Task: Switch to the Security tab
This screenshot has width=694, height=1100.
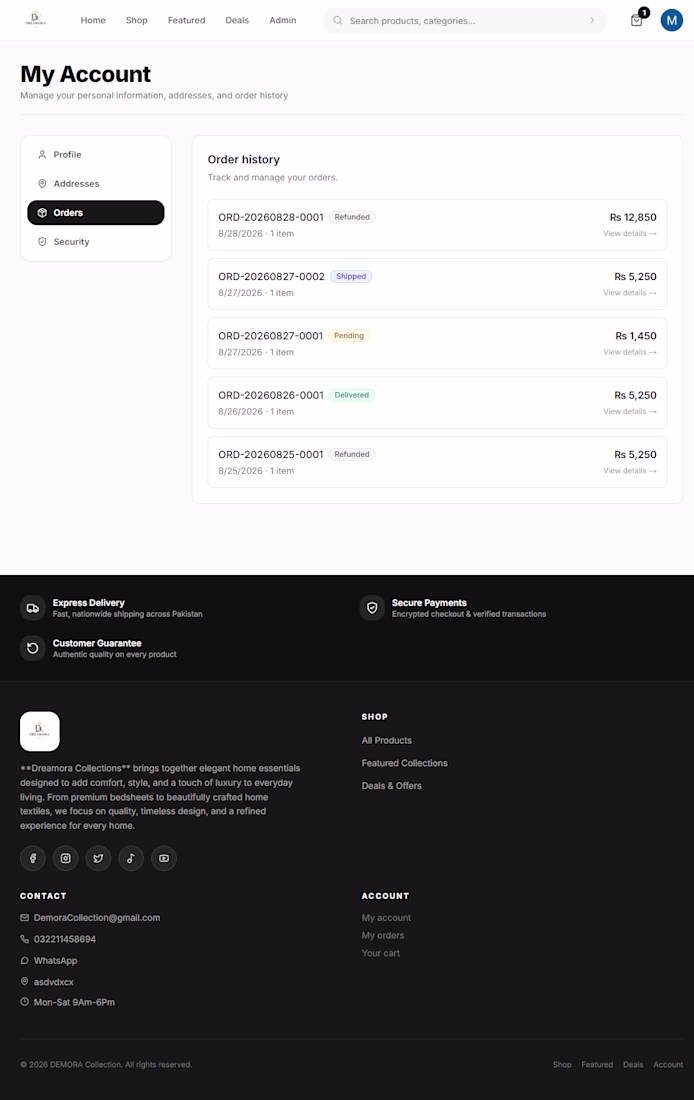Action: point(95,242)
